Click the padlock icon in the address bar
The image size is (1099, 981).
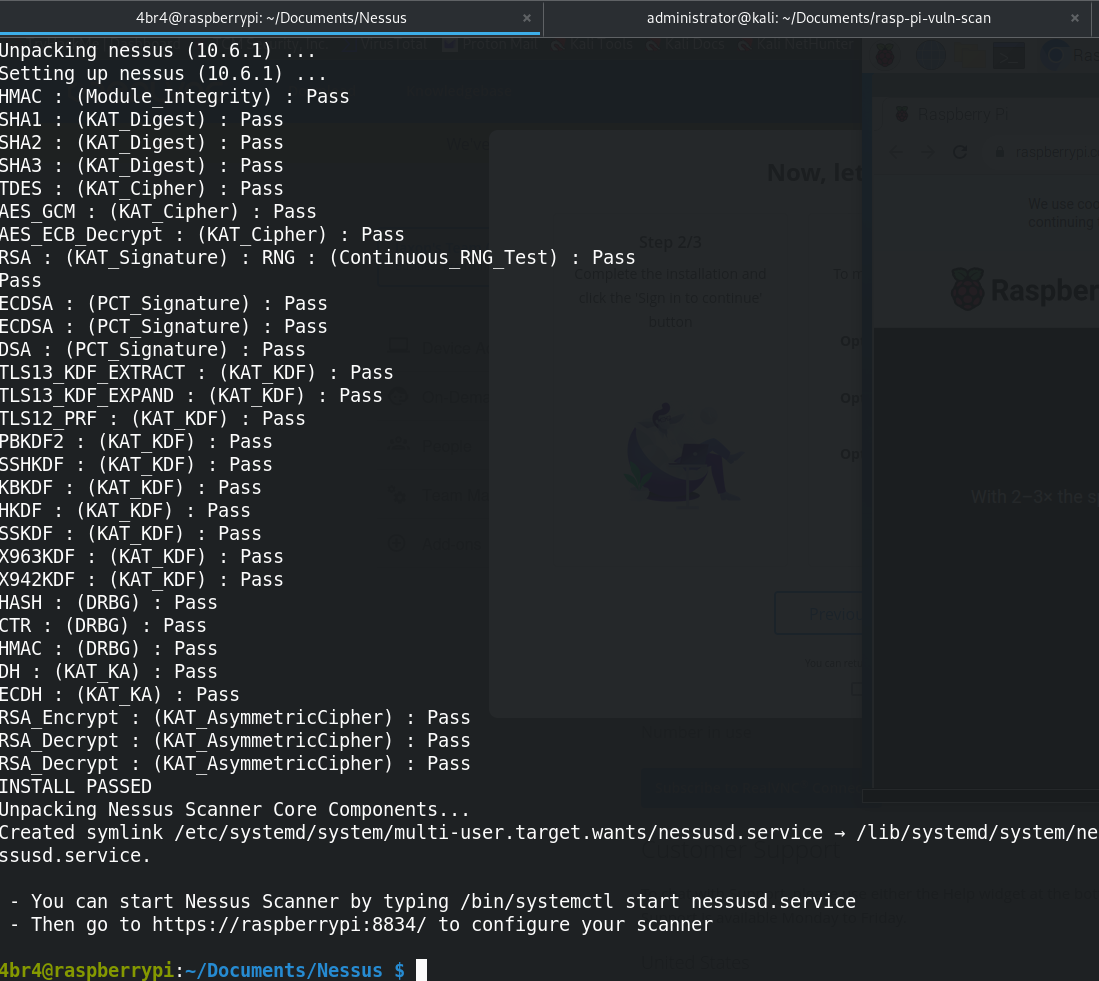1000,151
